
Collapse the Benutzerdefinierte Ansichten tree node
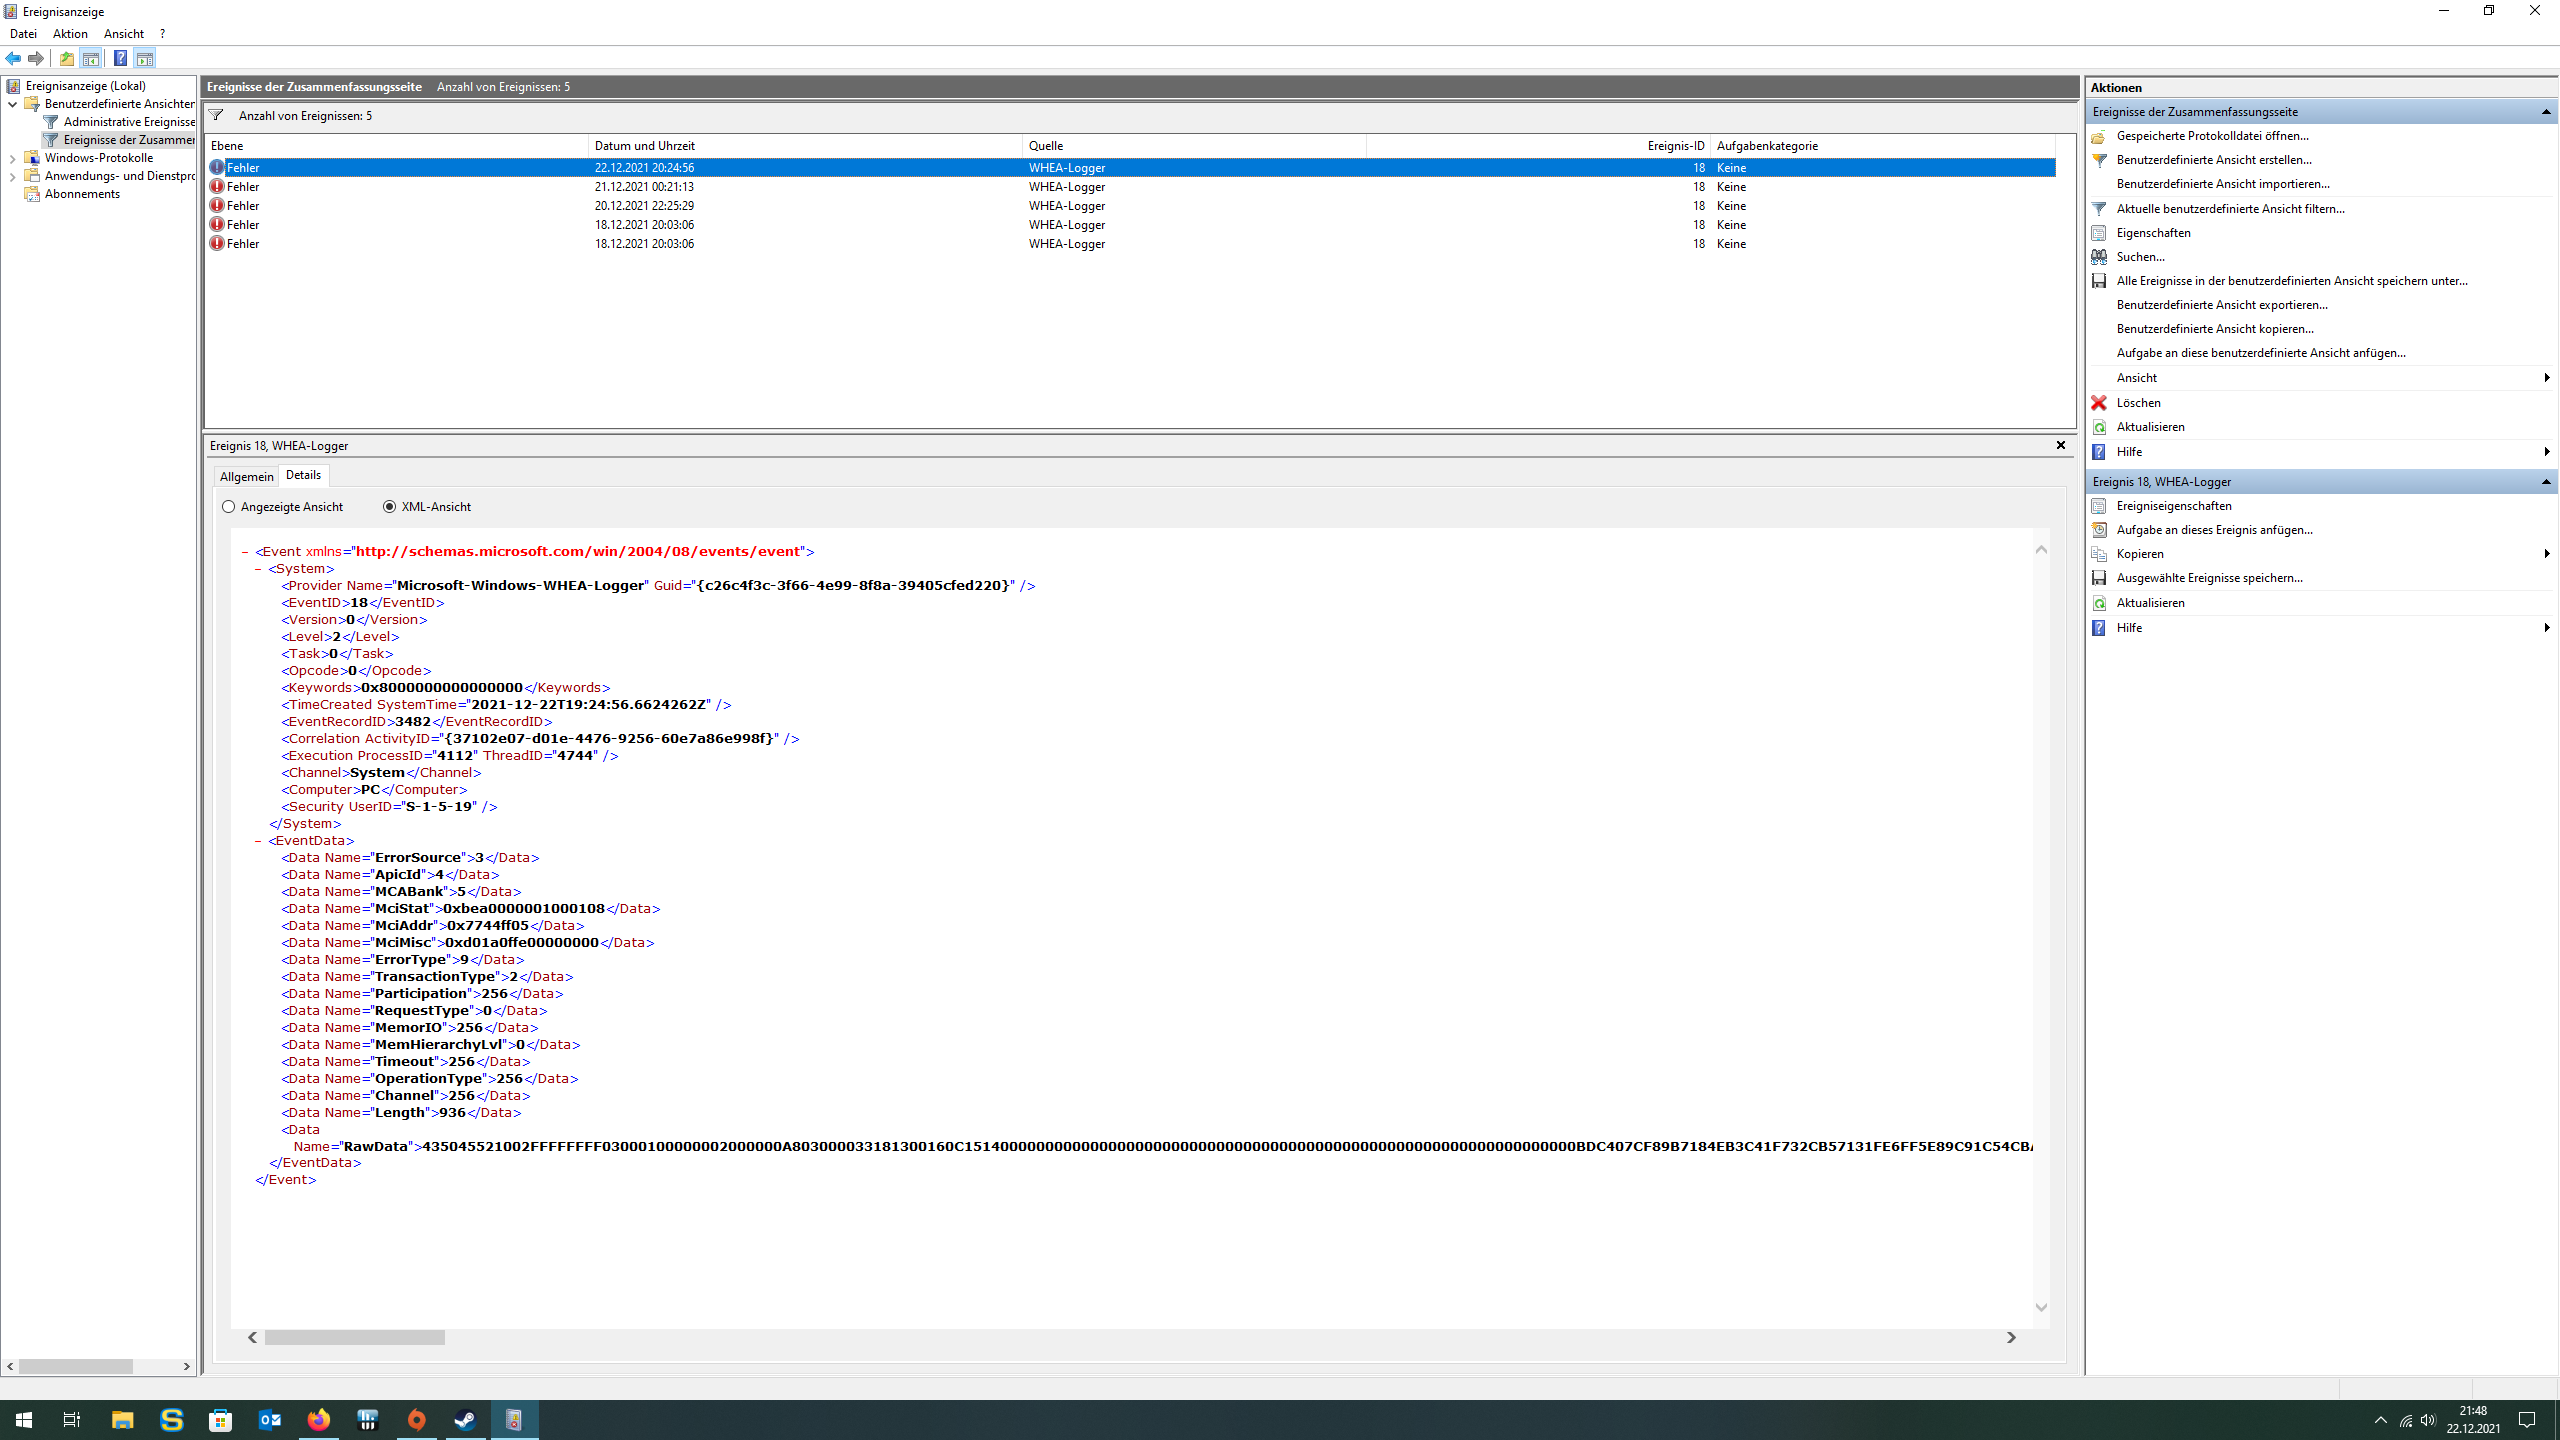pyautogui.click(x=12, y=104)
